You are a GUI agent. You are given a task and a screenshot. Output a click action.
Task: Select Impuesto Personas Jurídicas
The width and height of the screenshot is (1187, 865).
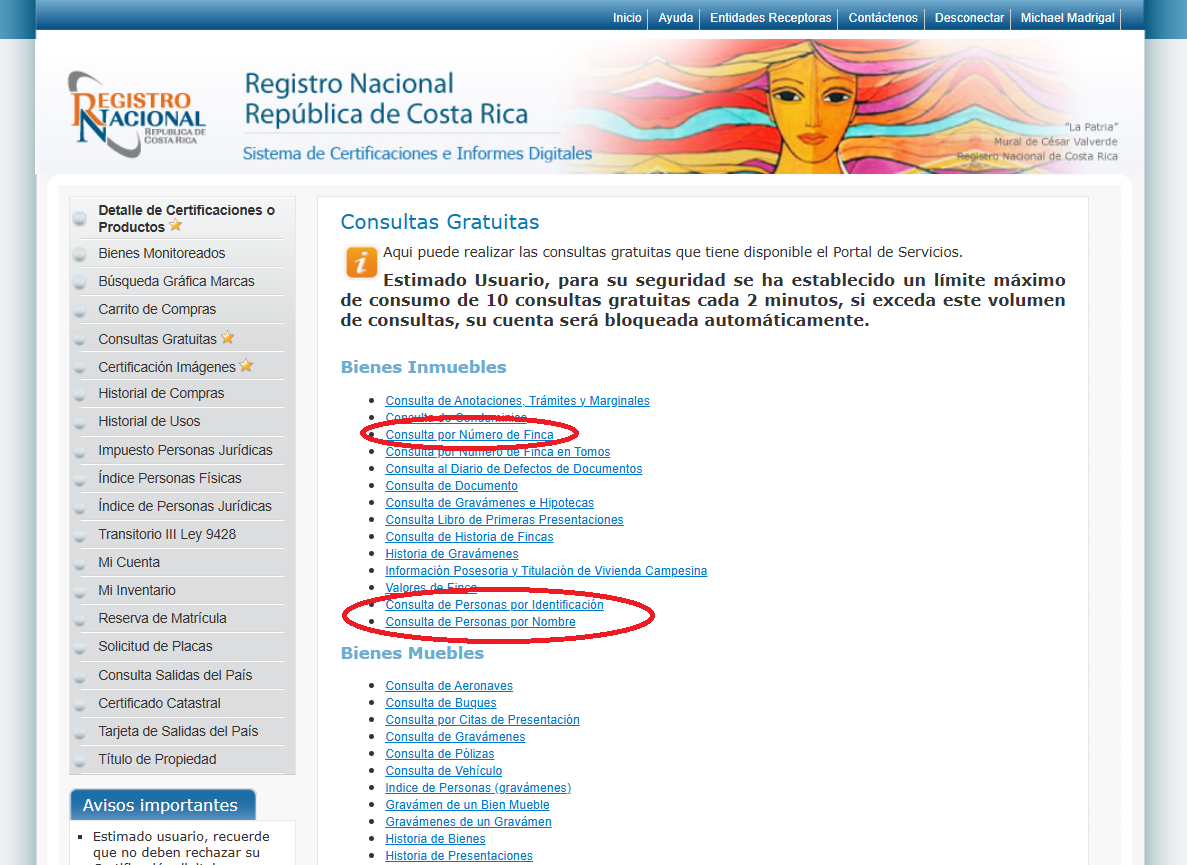point(185,450)
